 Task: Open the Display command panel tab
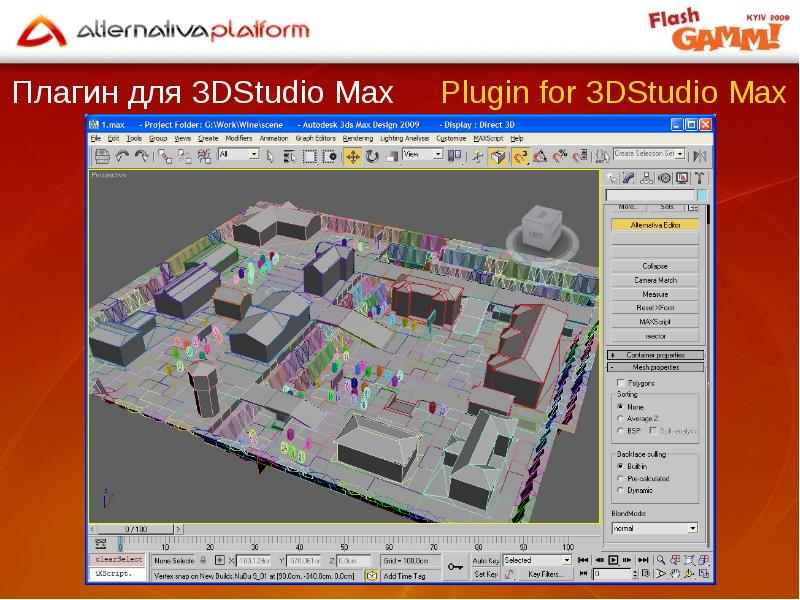click(682, 178)
